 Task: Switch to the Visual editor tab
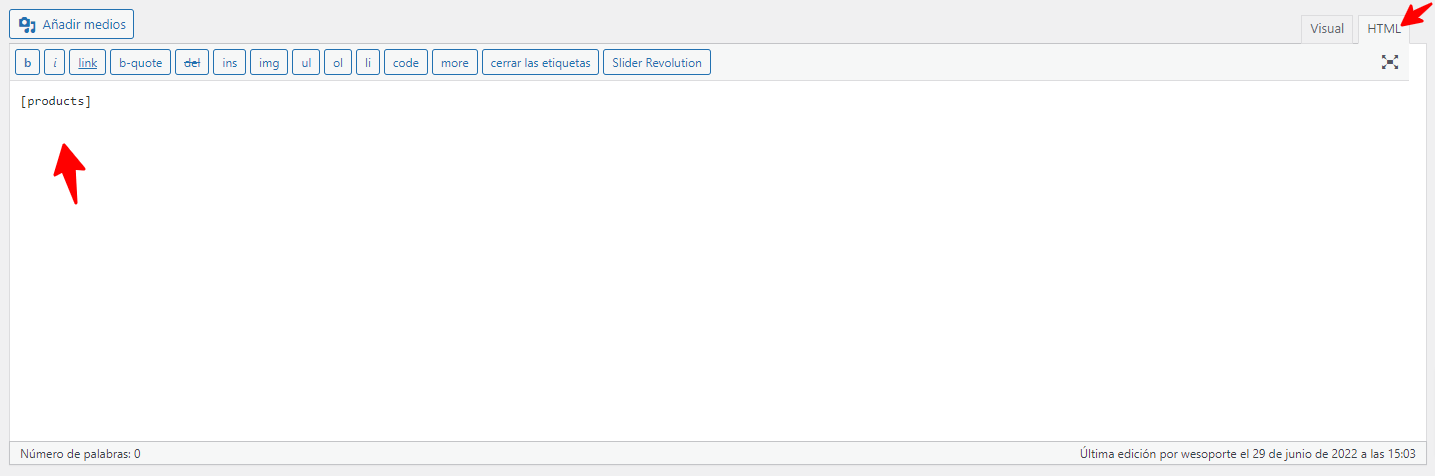point(1327,29)
